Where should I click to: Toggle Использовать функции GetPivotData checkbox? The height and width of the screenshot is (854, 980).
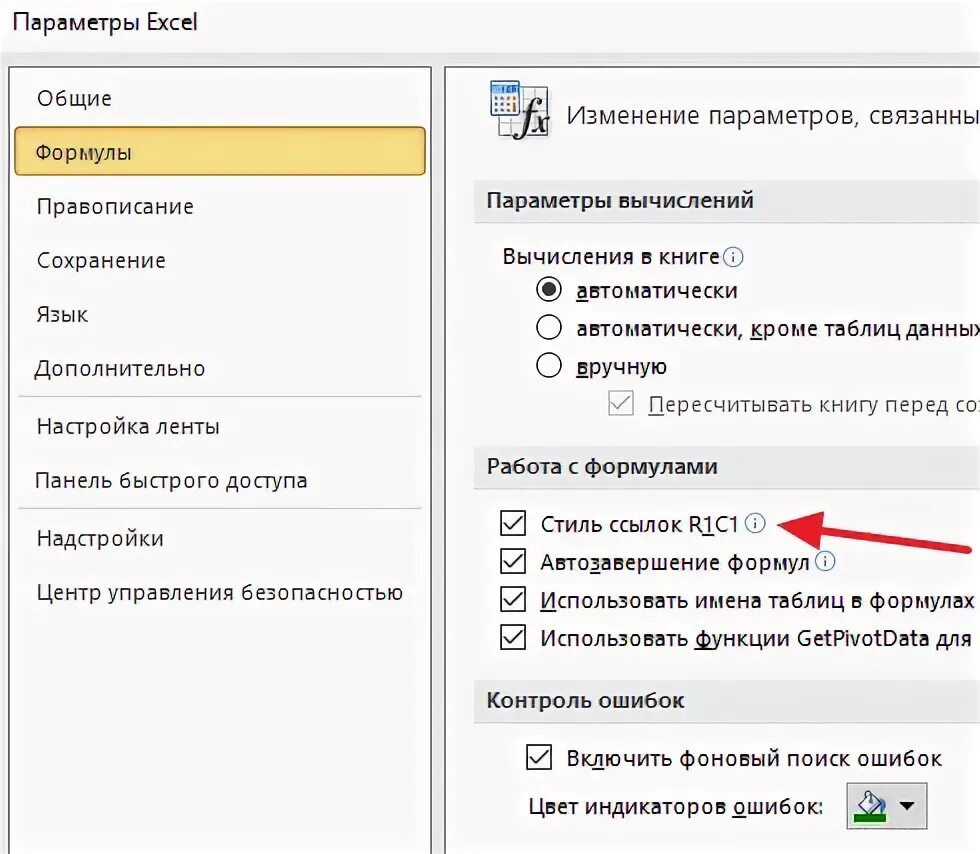coord(513,638)
